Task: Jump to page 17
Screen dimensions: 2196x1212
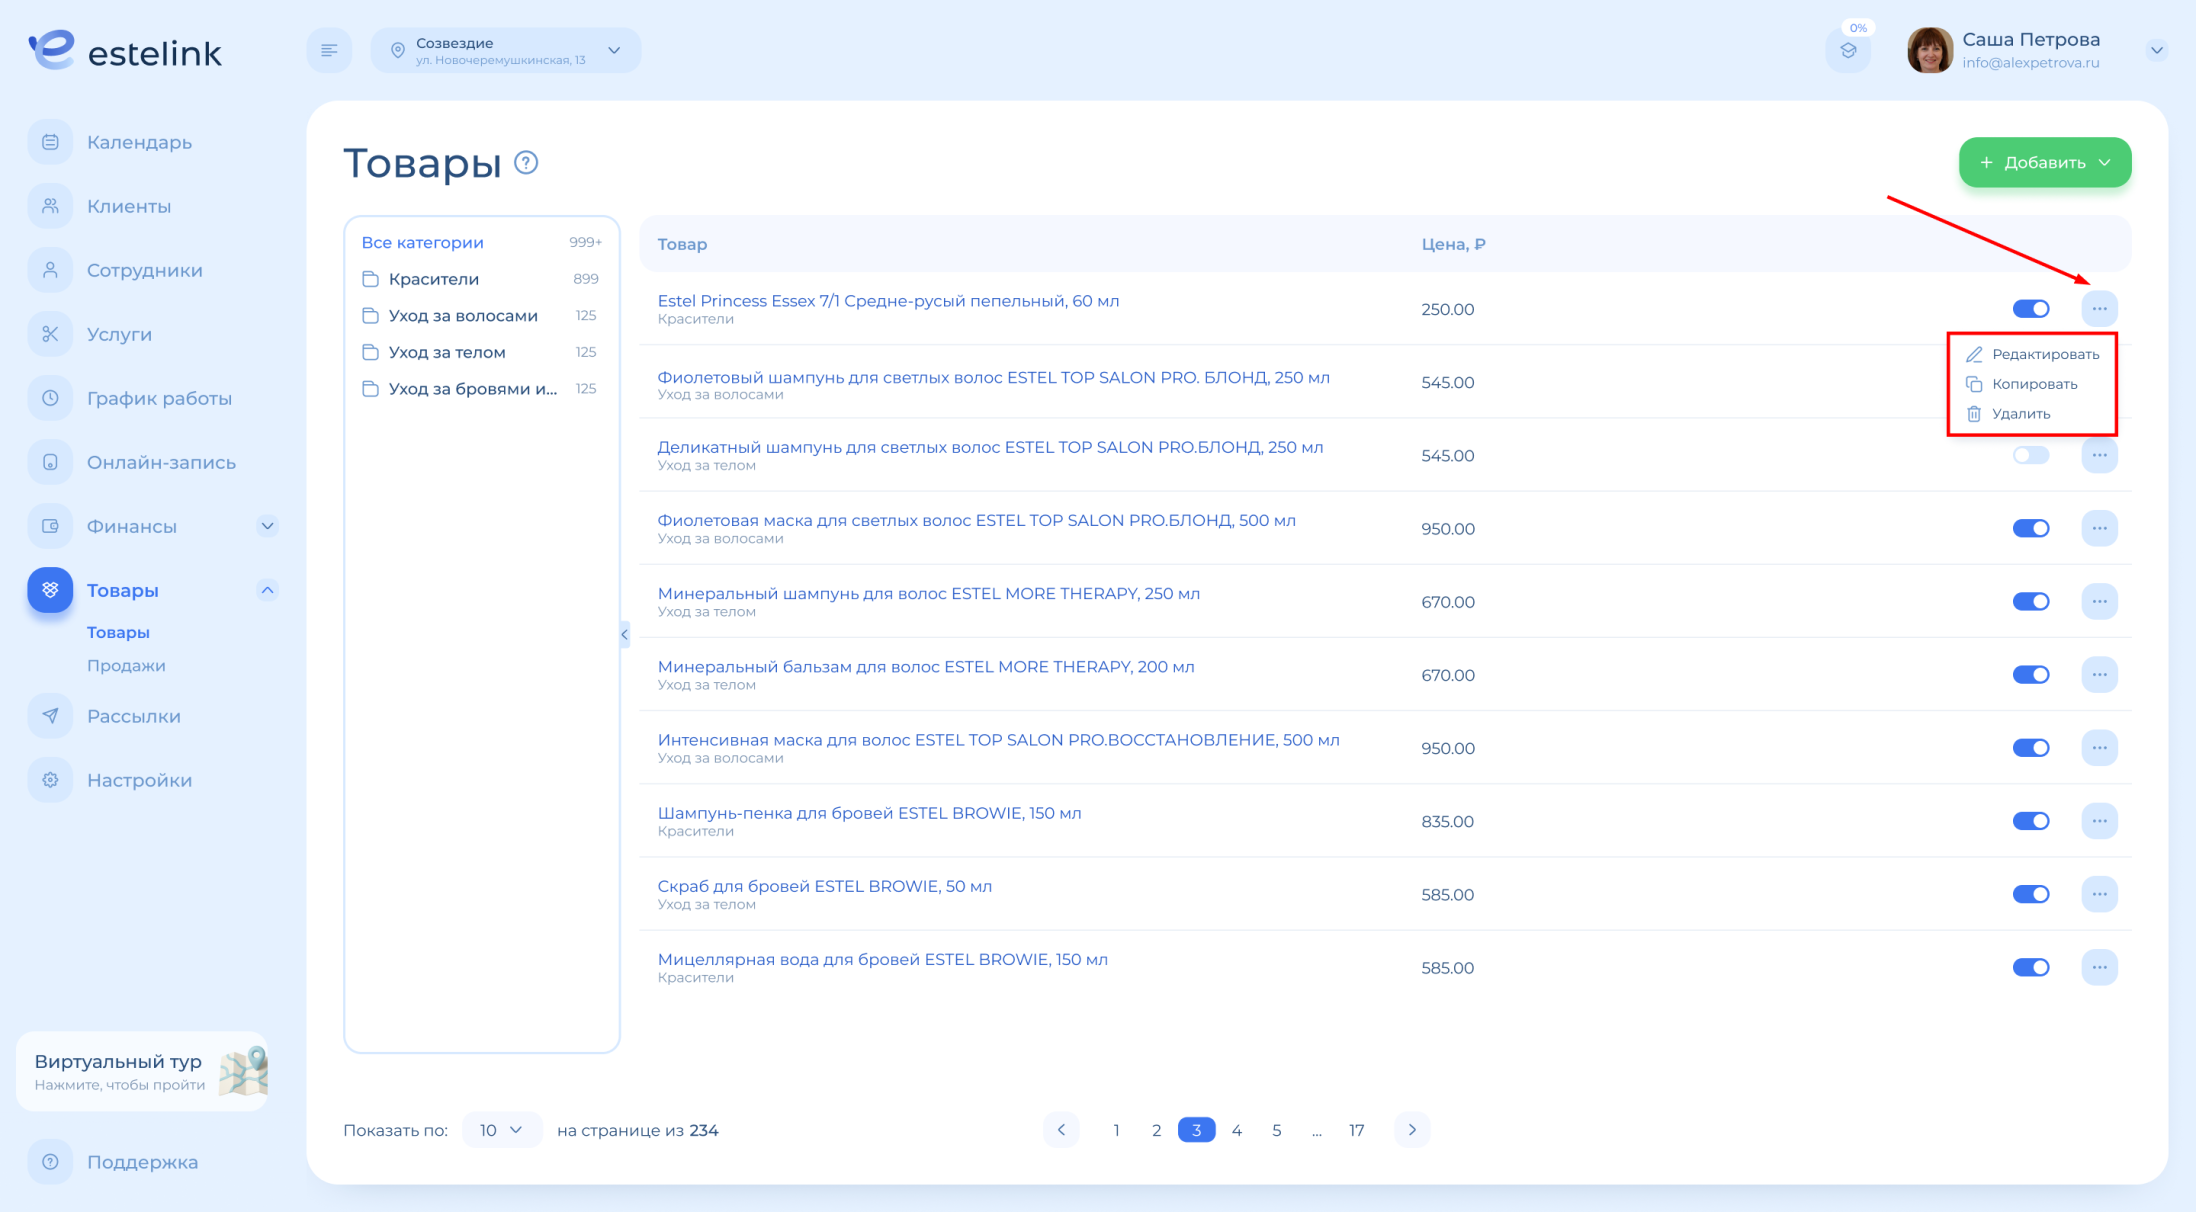Action: click(1356, 1130)
